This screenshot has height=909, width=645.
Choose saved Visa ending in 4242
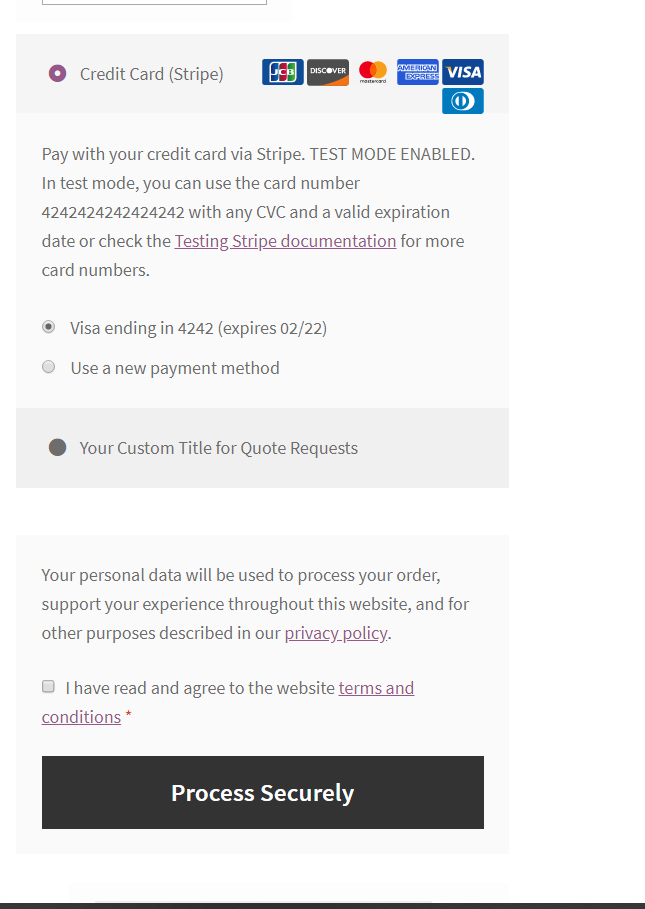coord(48,327)
